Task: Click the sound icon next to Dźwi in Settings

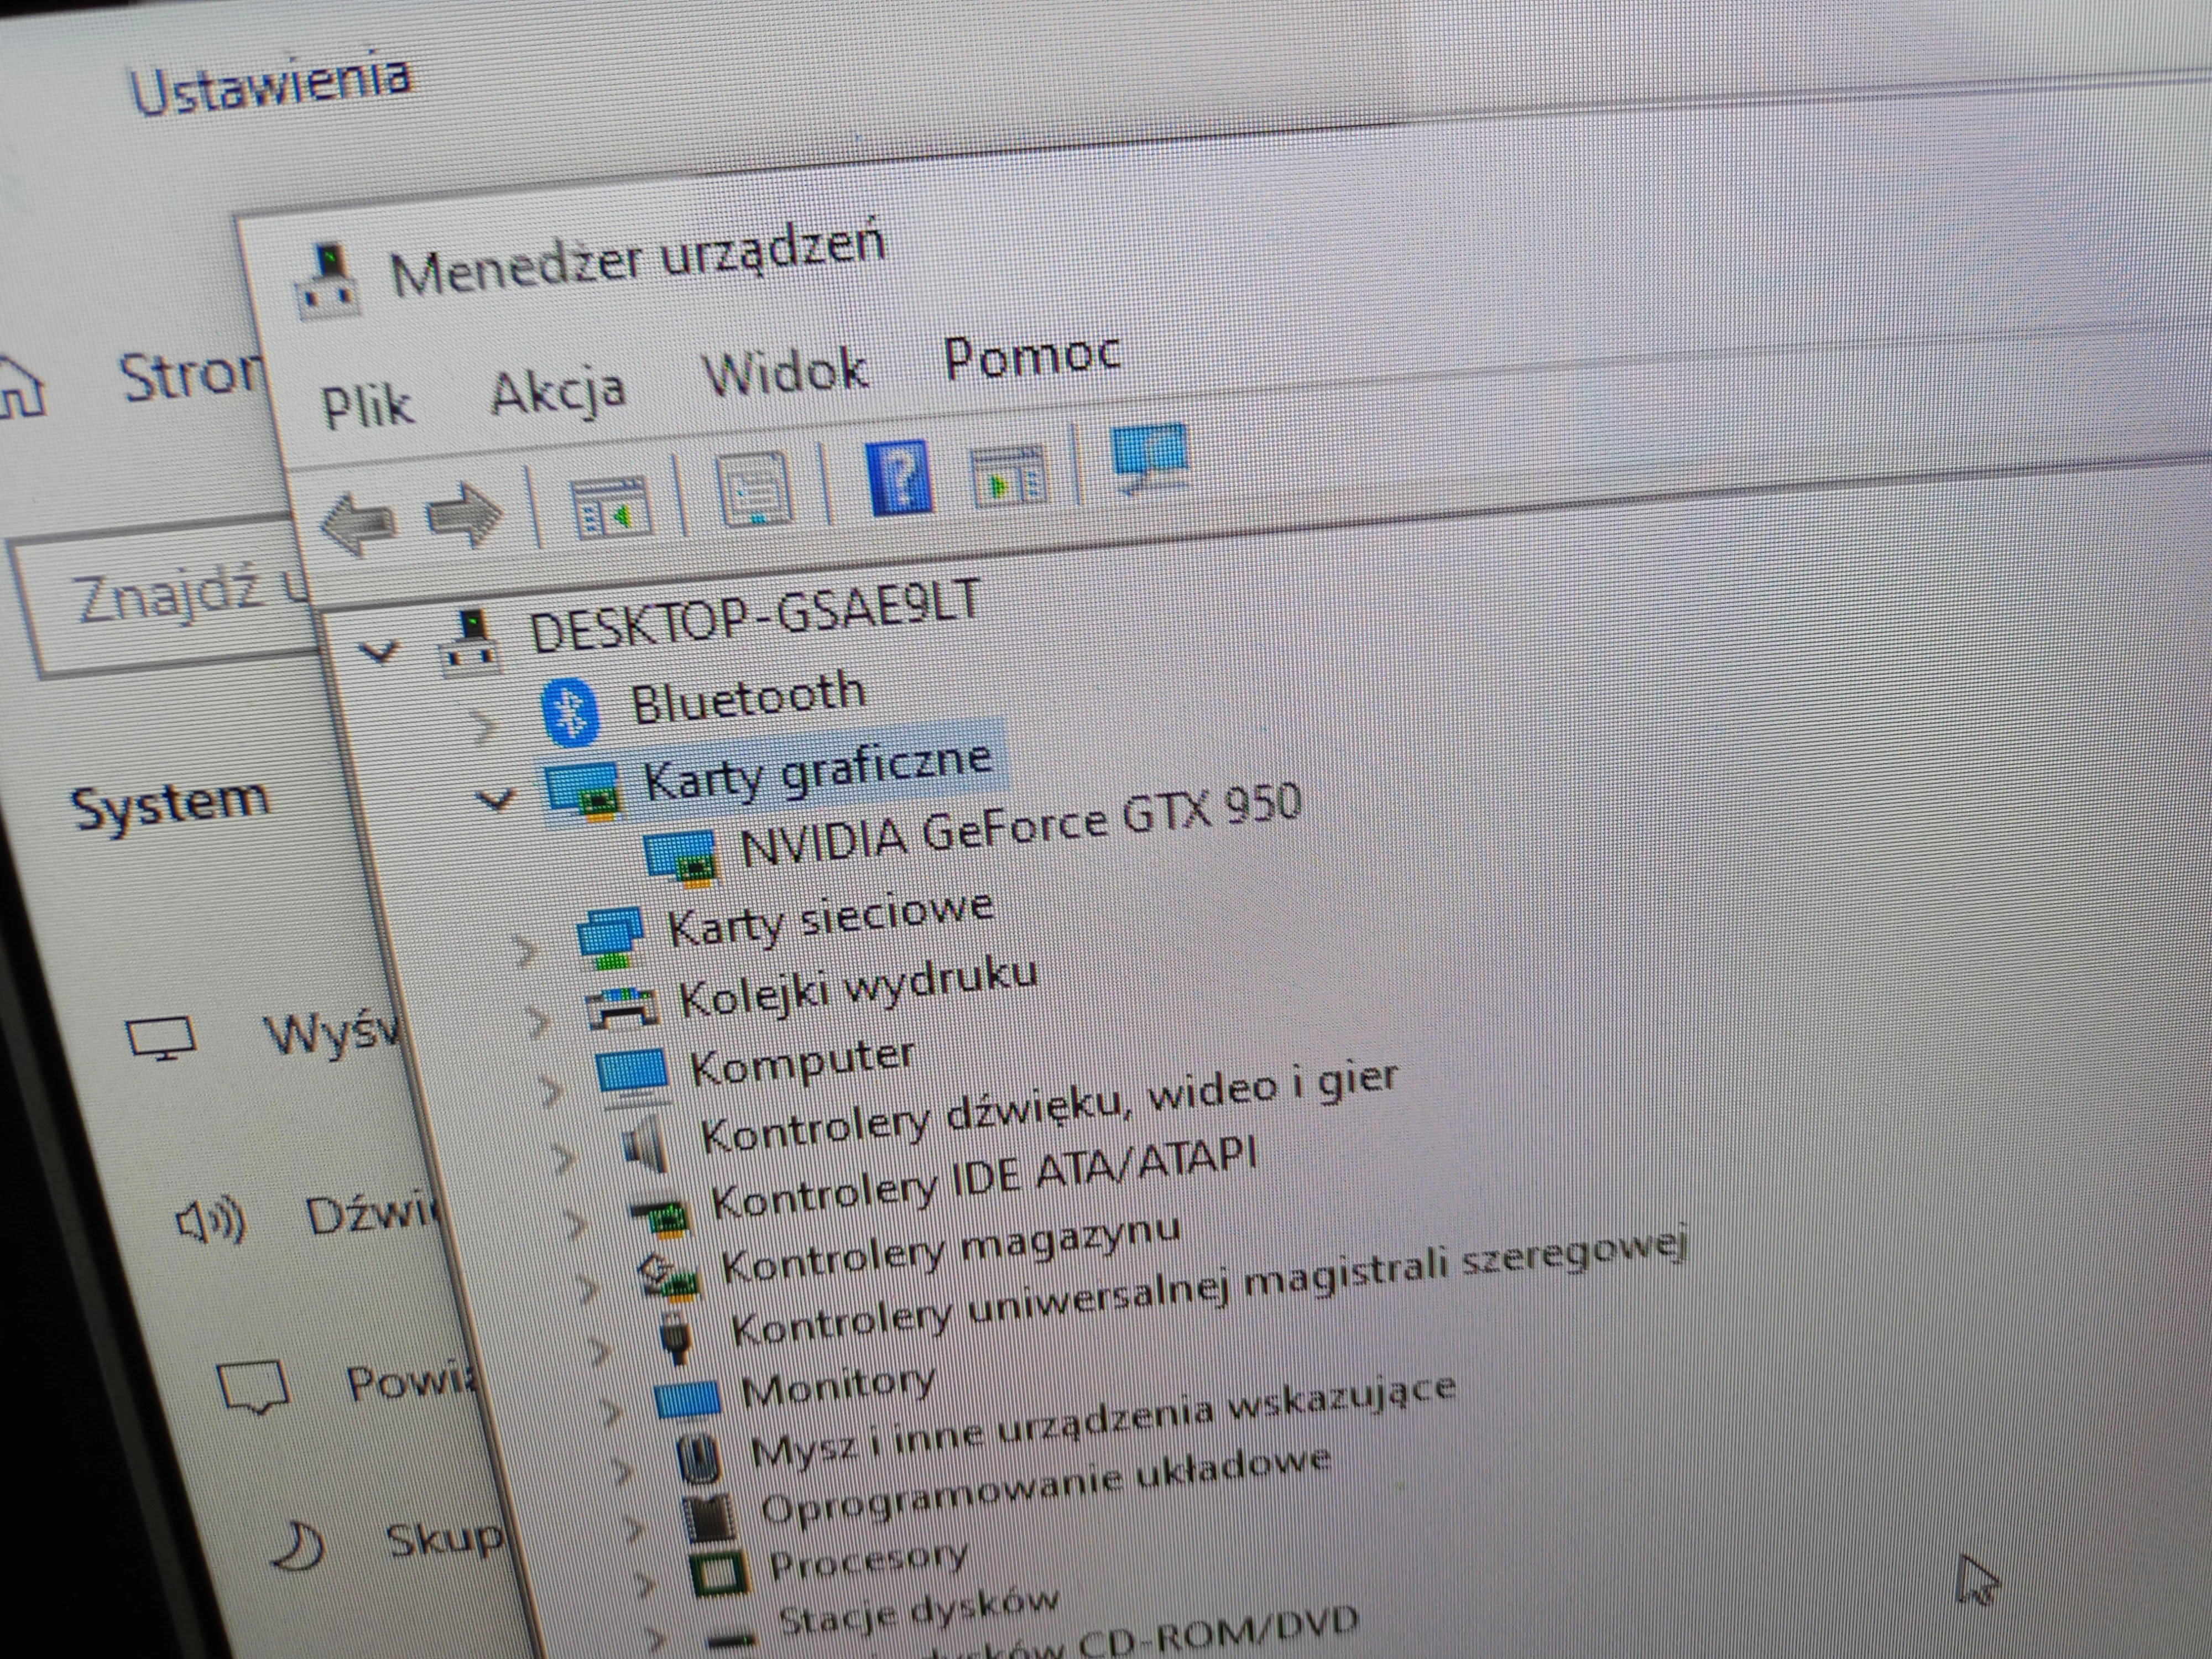Action: point(210,1221)
